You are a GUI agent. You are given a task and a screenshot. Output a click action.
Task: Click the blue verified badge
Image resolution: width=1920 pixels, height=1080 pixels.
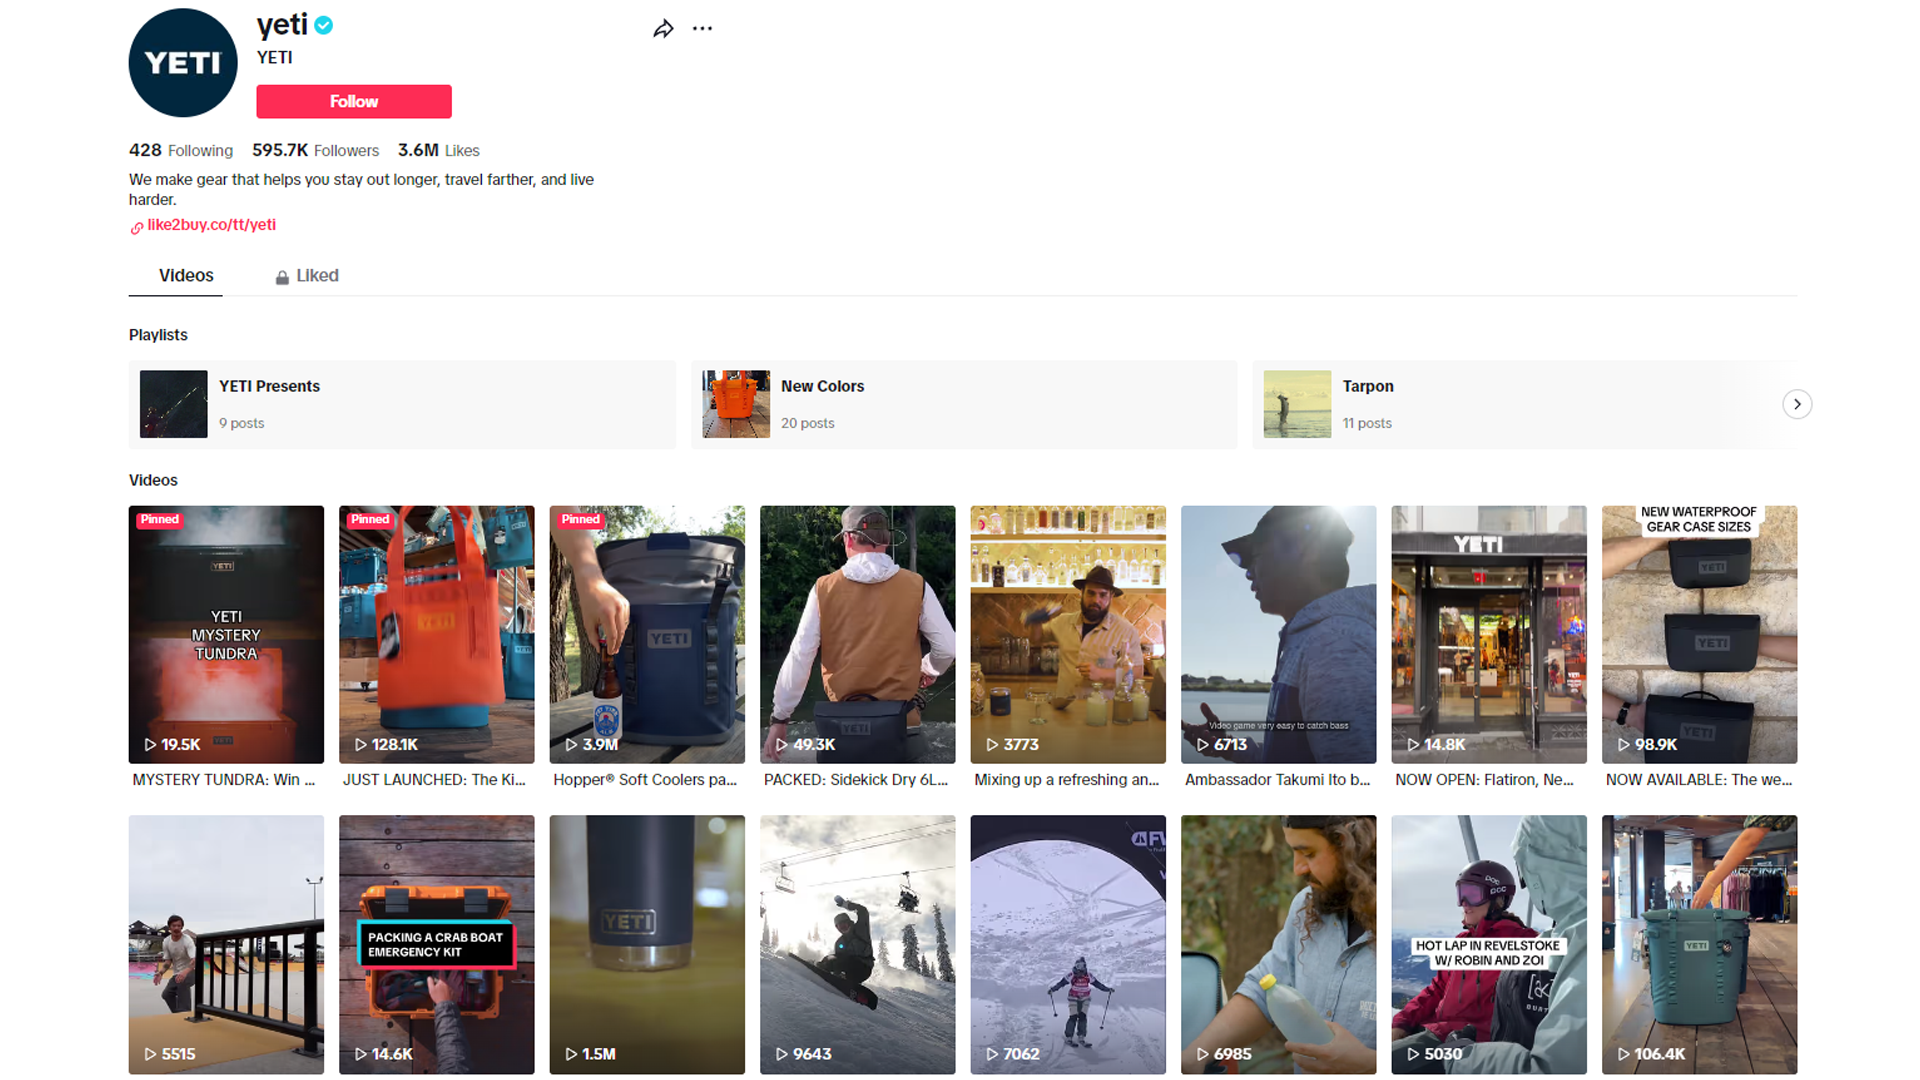pos(324,26)
